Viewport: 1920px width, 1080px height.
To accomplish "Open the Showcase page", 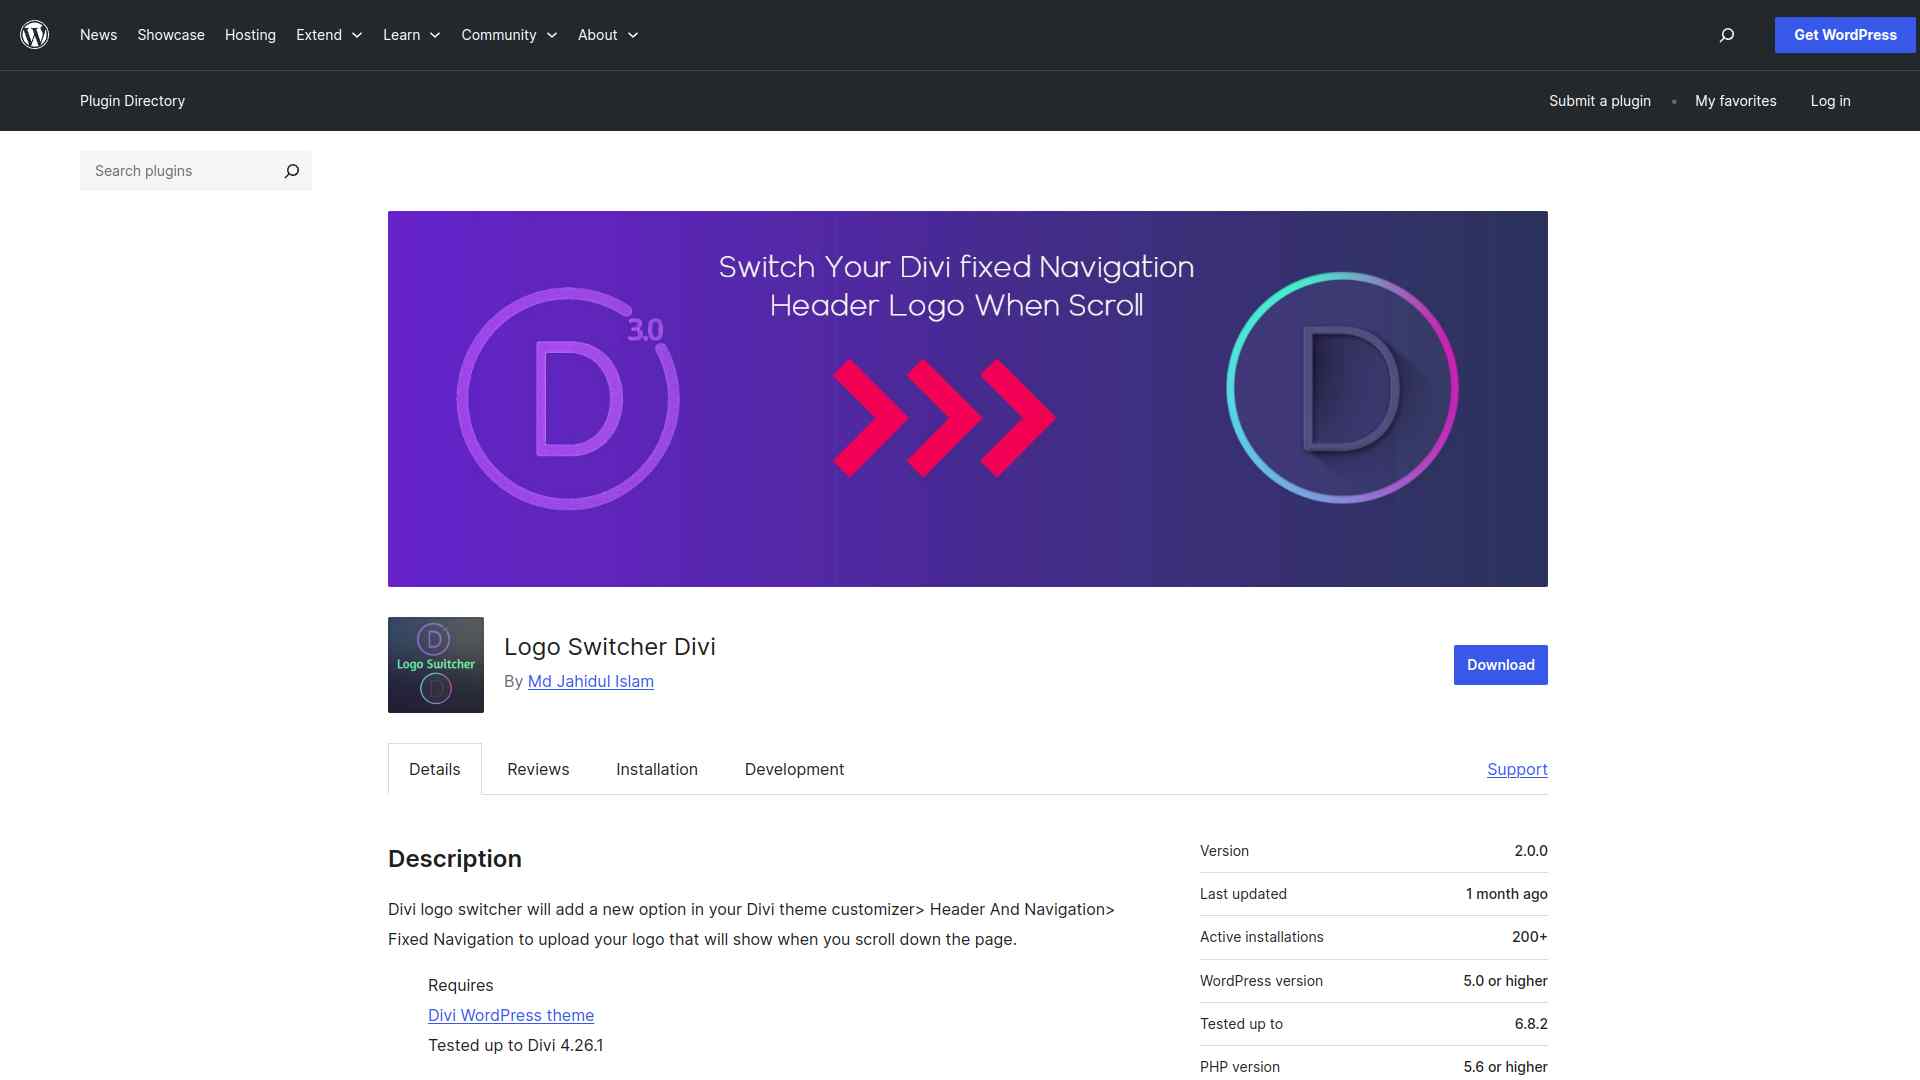I will pyautogui.click(x=171, y=35).
